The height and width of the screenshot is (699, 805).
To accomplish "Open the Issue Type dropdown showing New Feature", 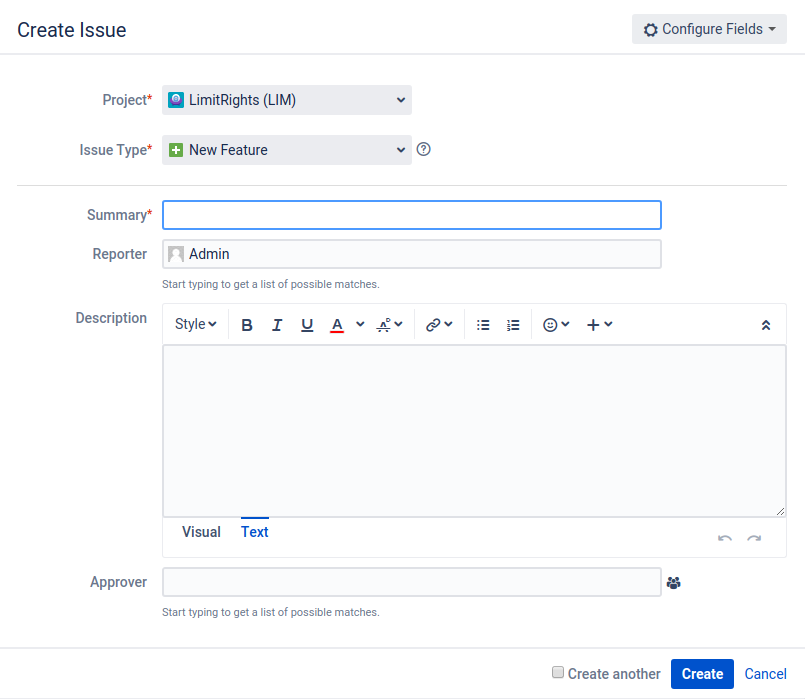I will 286,150.
